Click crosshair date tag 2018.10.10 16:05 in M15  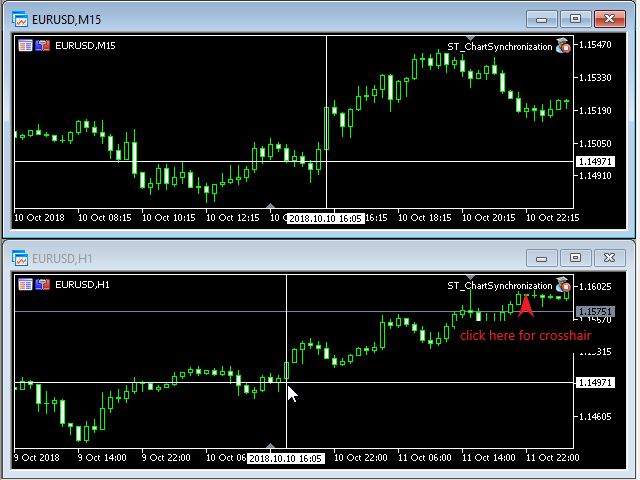click(326, 218)
